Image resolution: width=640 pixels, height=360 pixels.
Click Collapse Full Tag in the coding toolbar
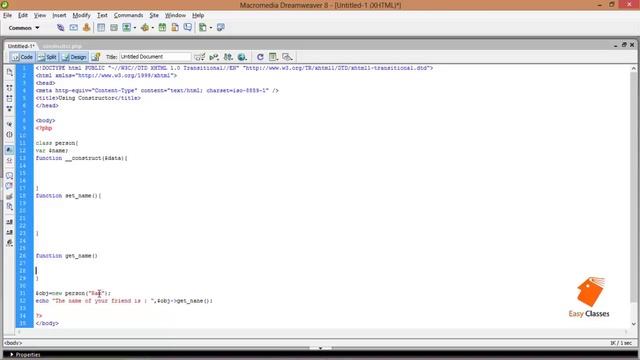[9, 88]
